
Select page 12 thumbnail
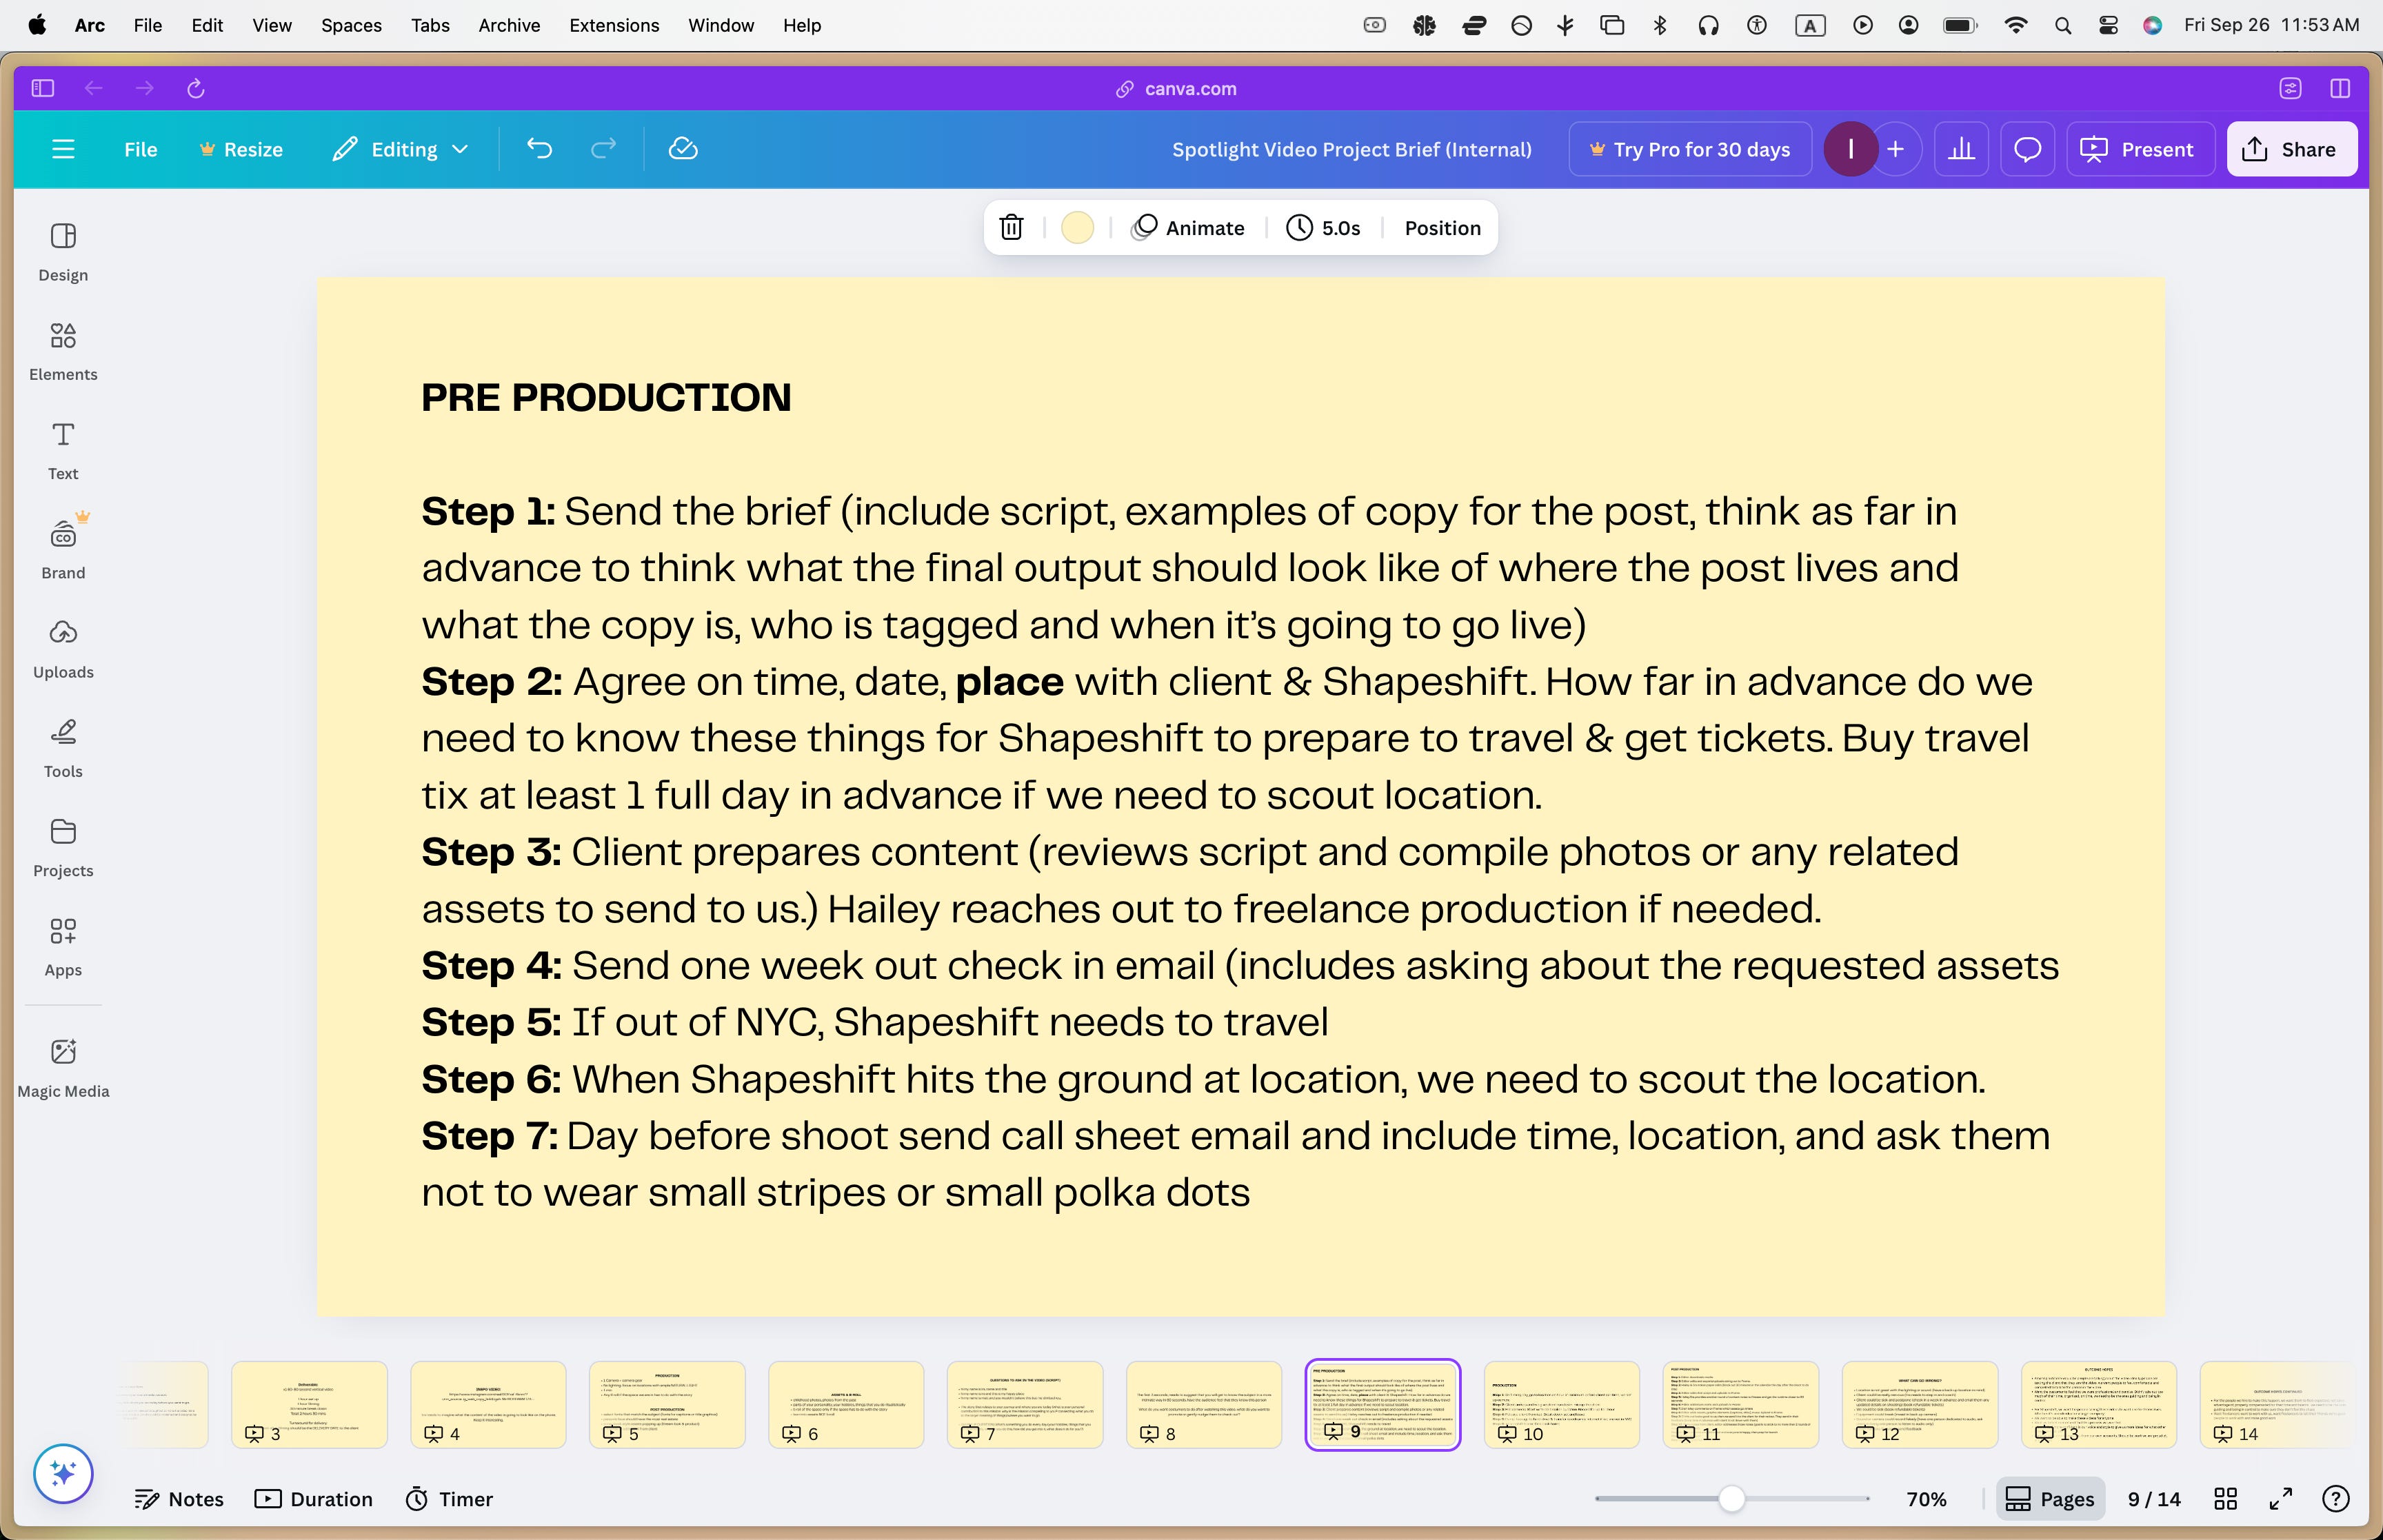(1919, 1403)
